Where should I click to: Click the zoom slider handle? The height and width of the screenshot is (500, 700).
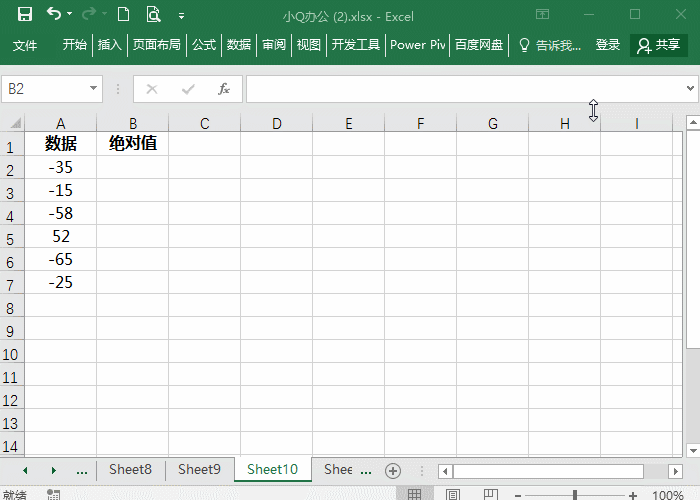(575, 495)
